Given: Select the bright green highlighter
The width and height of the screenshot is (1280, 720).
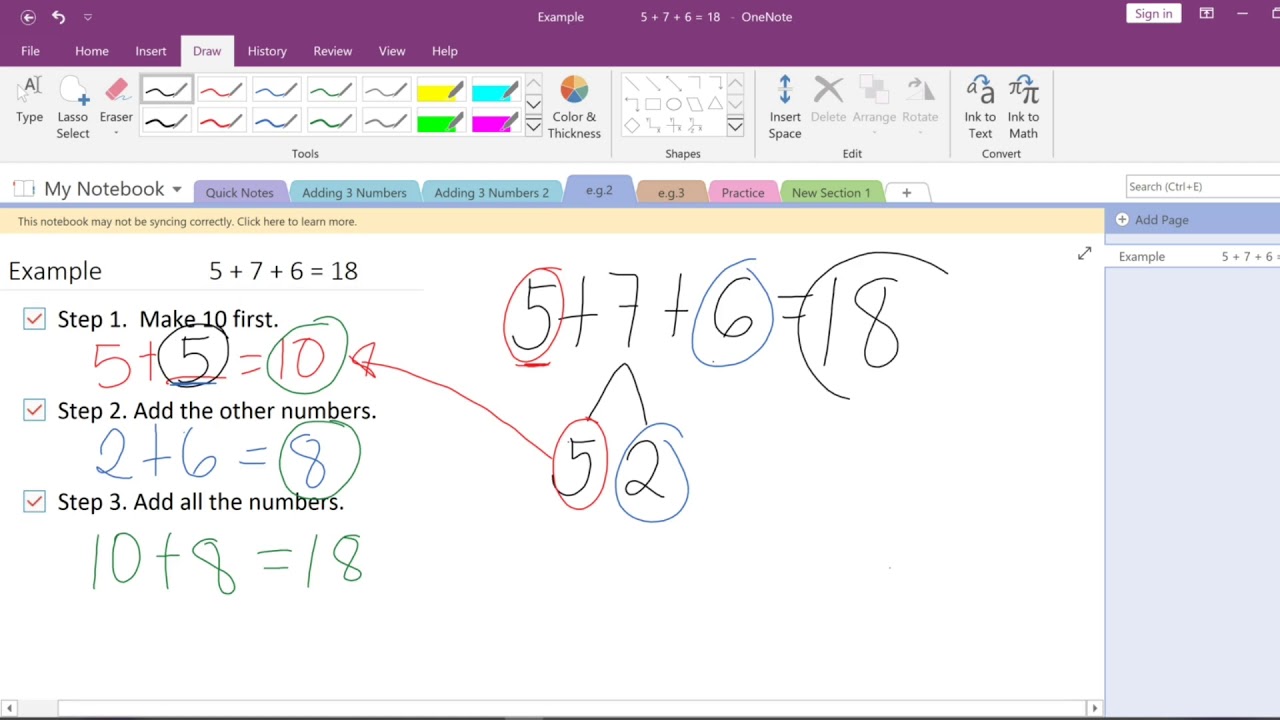Looking at the screenshot, I should (x=440, y=122).
